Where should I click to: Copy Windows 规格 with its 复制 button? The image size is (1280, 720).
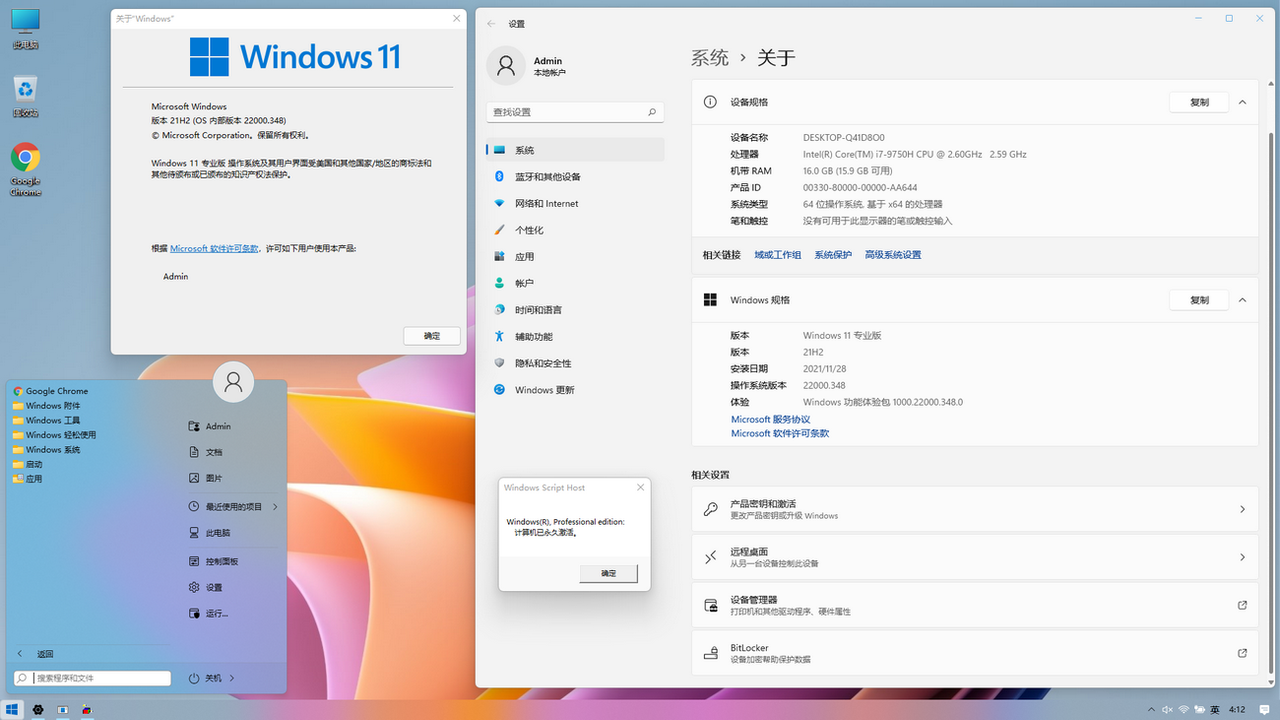point(1199,300)
